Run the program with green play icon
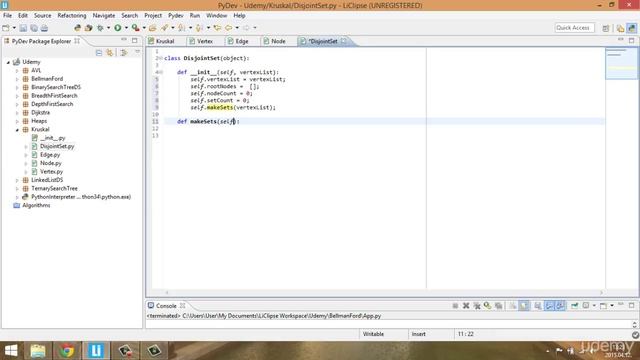640x360 pixels. (x=118, y=28)
